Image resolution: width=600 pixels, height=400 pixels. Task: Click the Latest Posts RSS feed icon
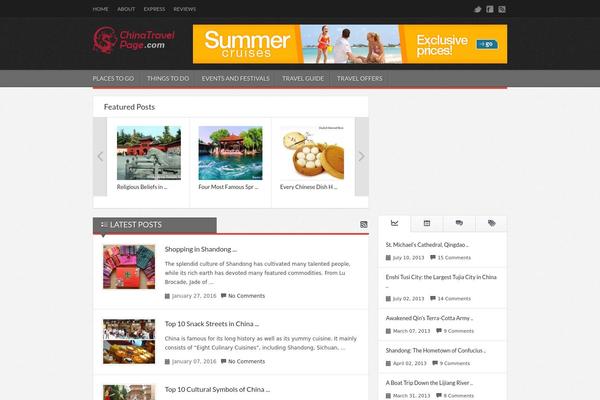364,225
